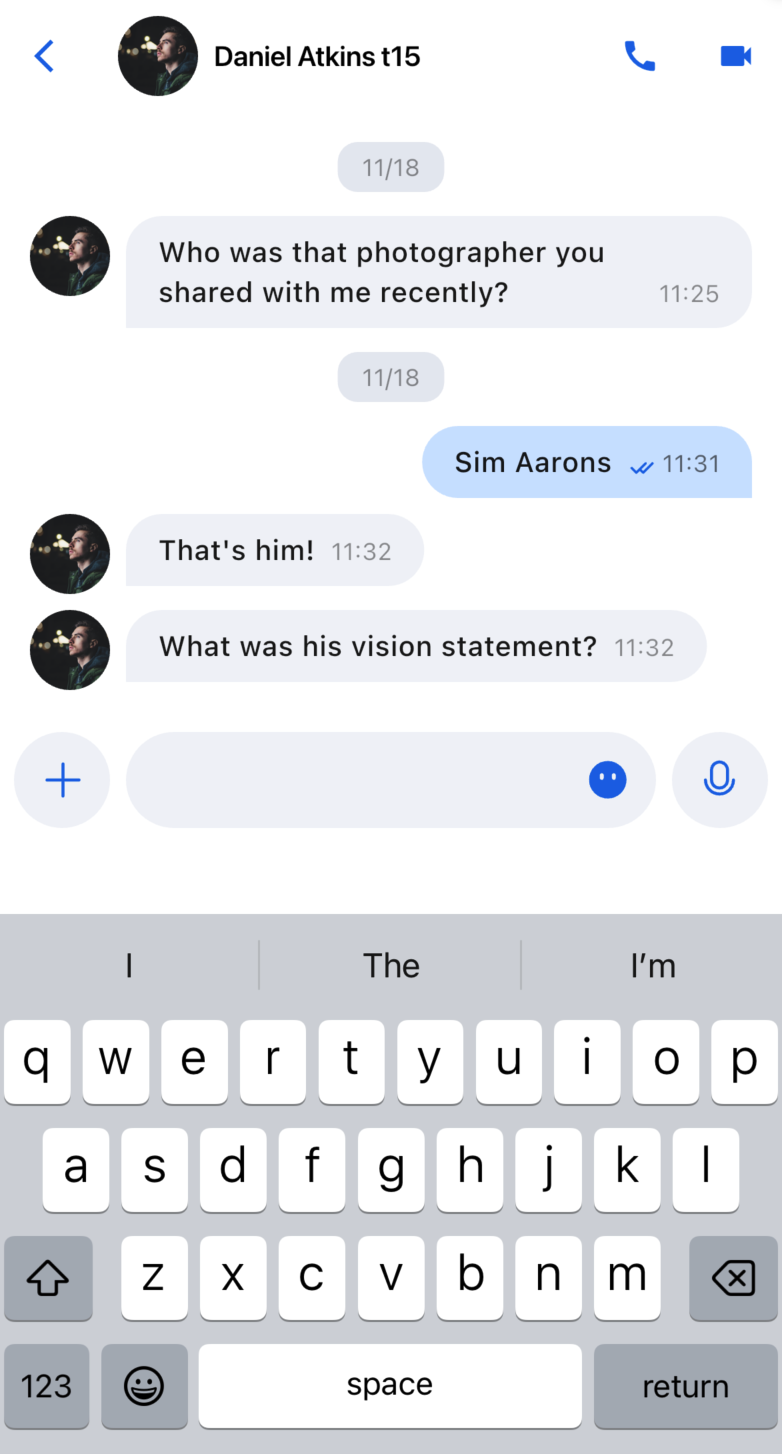This screenshot has width=782, height=1454.
Task: Tap the backspace key on keyboard
Action: coord(733,1278)
